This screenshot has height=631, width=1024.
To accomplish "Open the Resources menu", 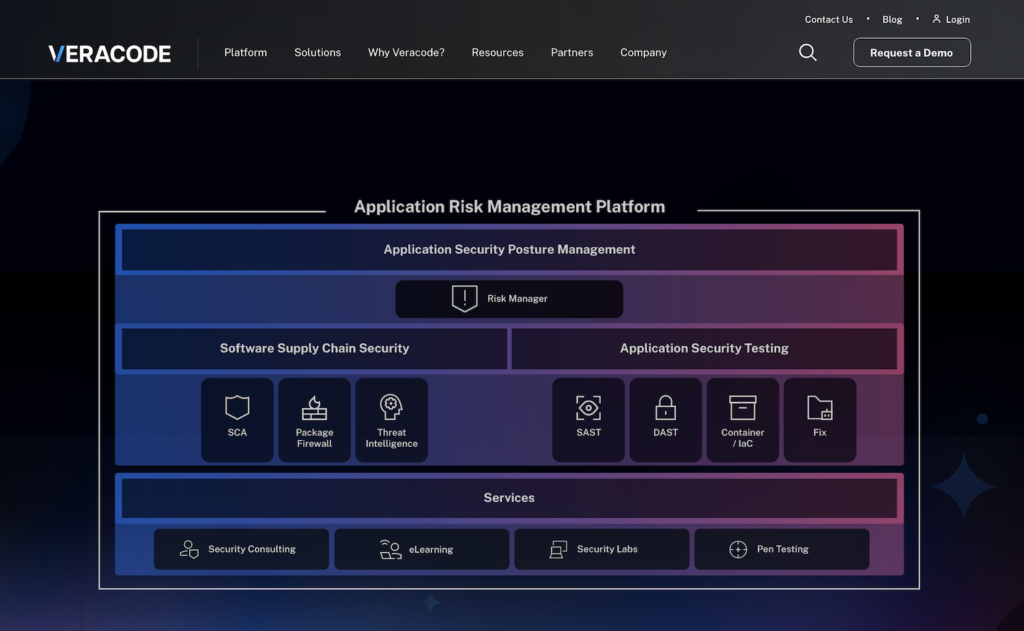I will [498, 52].
